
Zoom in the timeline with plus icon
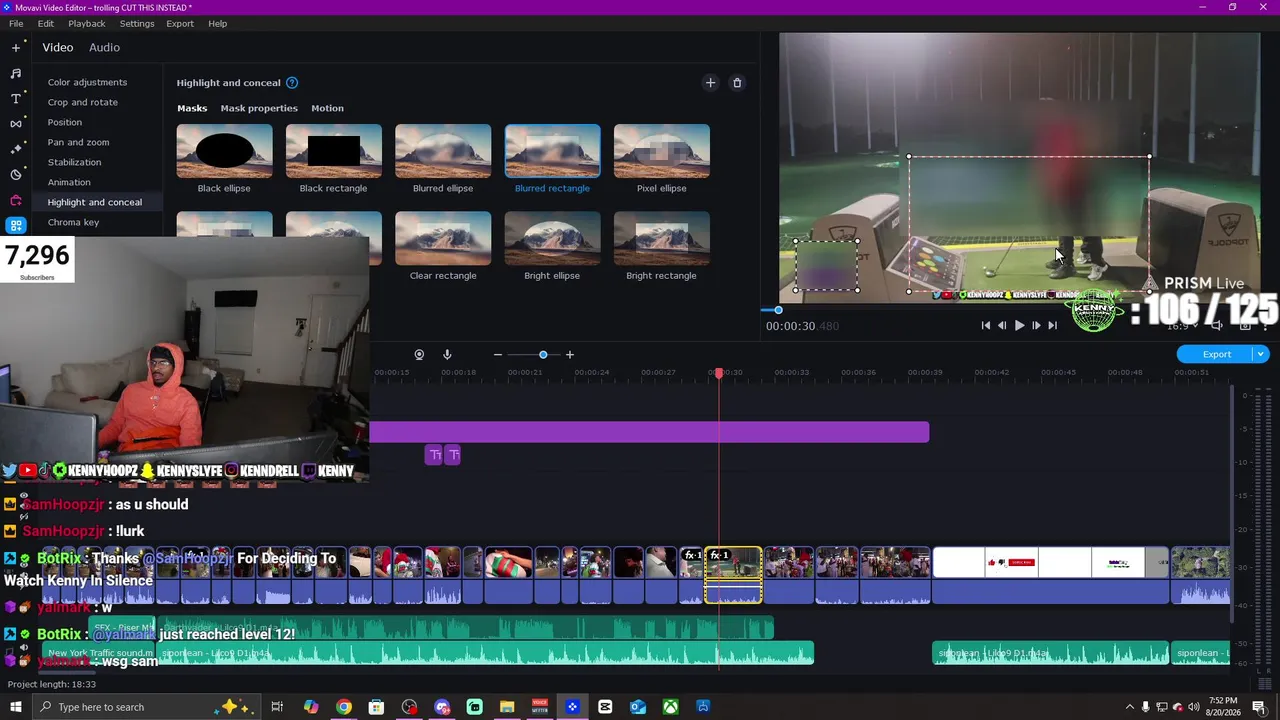tap(570, 355)
